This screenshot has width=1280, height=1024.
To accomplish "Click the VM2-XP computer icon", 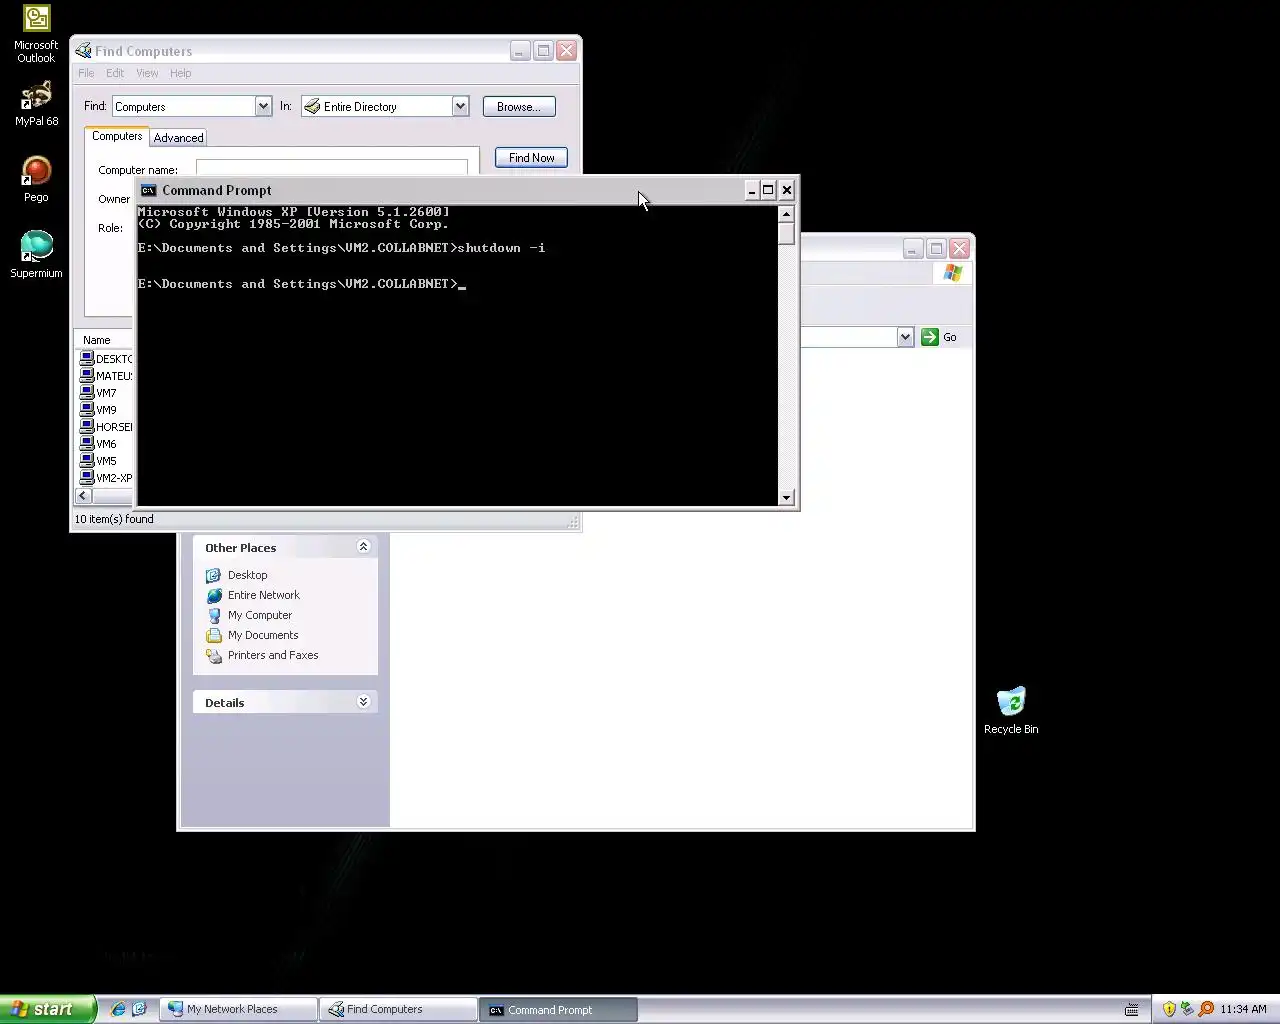I will (87, 477).
